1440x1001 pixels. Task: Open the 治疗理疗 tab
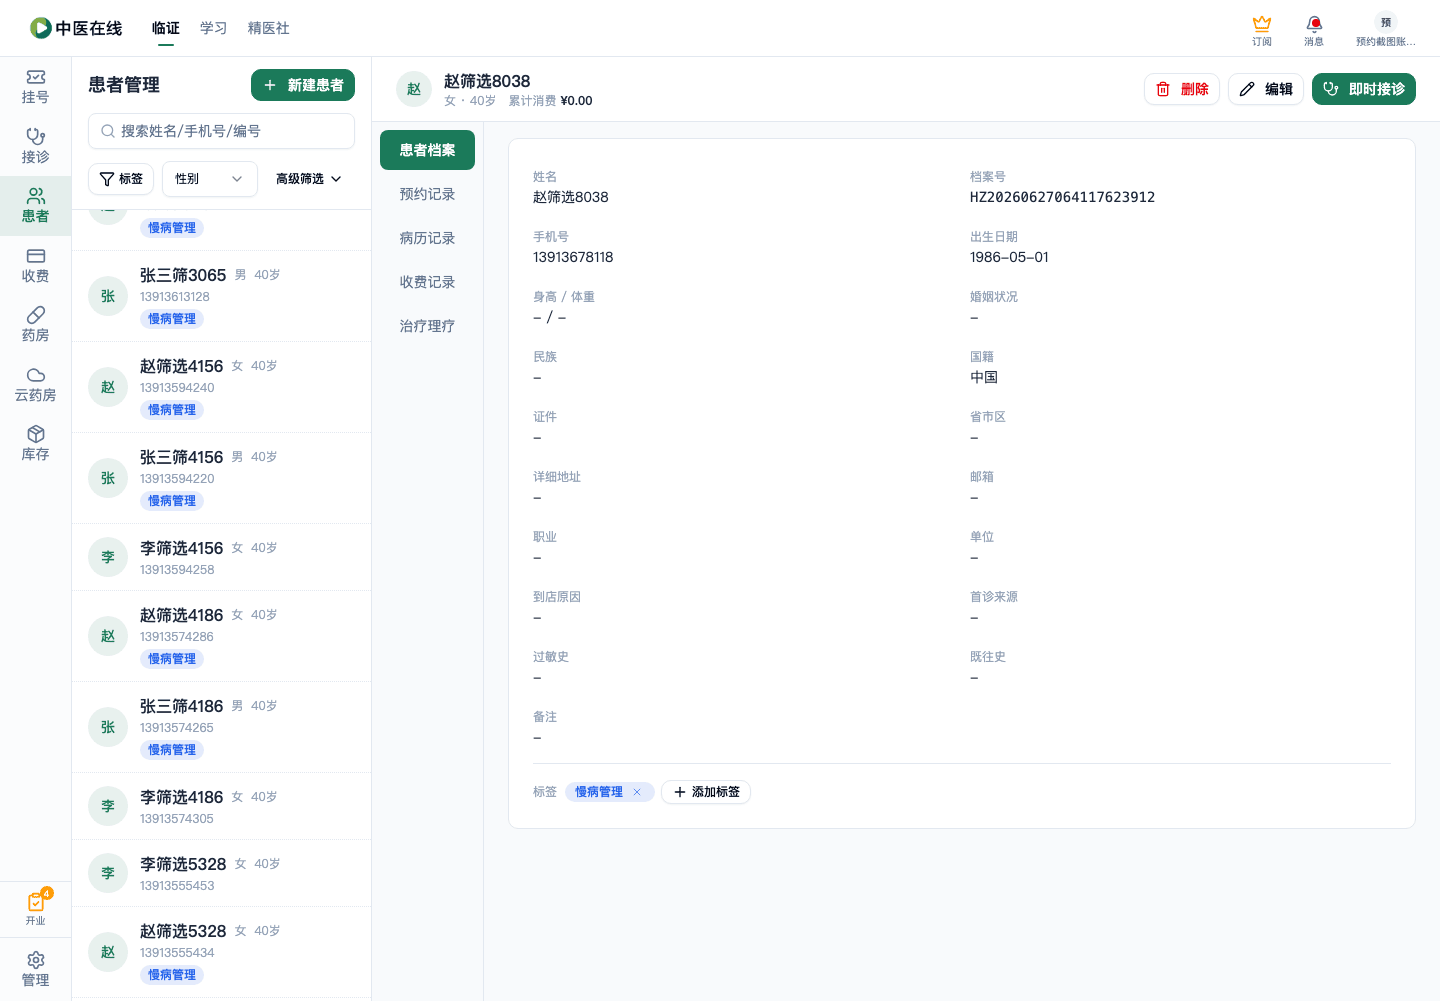point(427,326)
